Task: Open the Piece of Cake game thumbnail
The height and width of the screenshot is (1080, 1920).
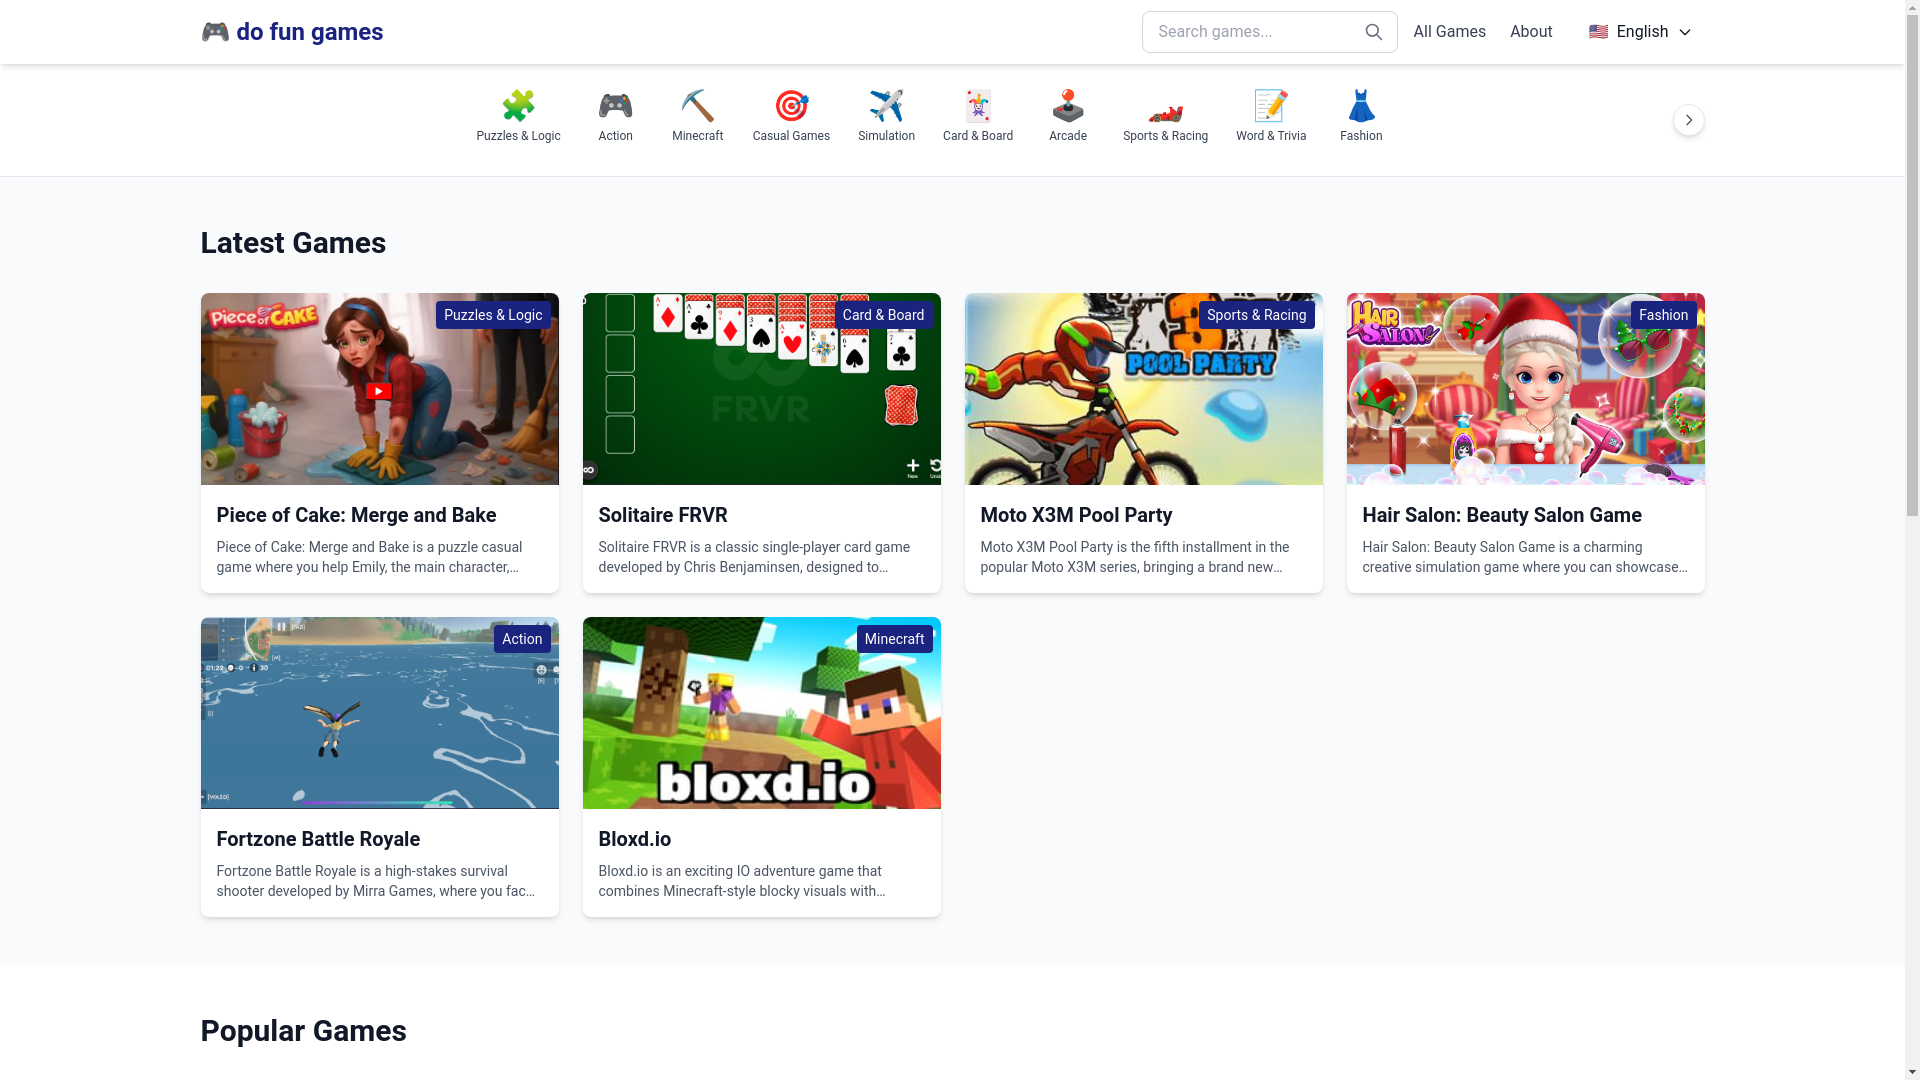Action: pos(380,389)
